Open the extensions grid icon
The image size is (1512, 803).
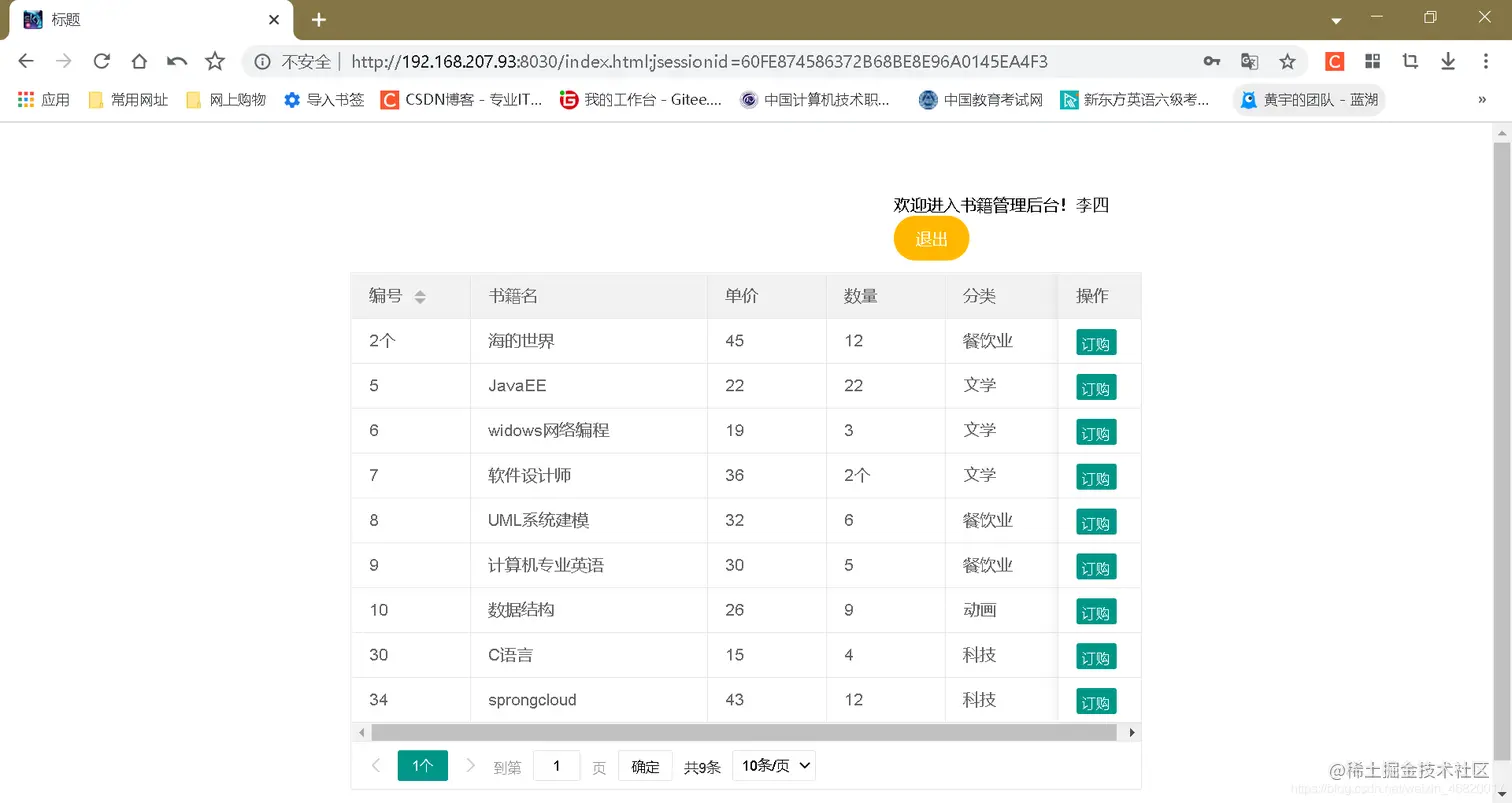click(x=1372, y=61)
